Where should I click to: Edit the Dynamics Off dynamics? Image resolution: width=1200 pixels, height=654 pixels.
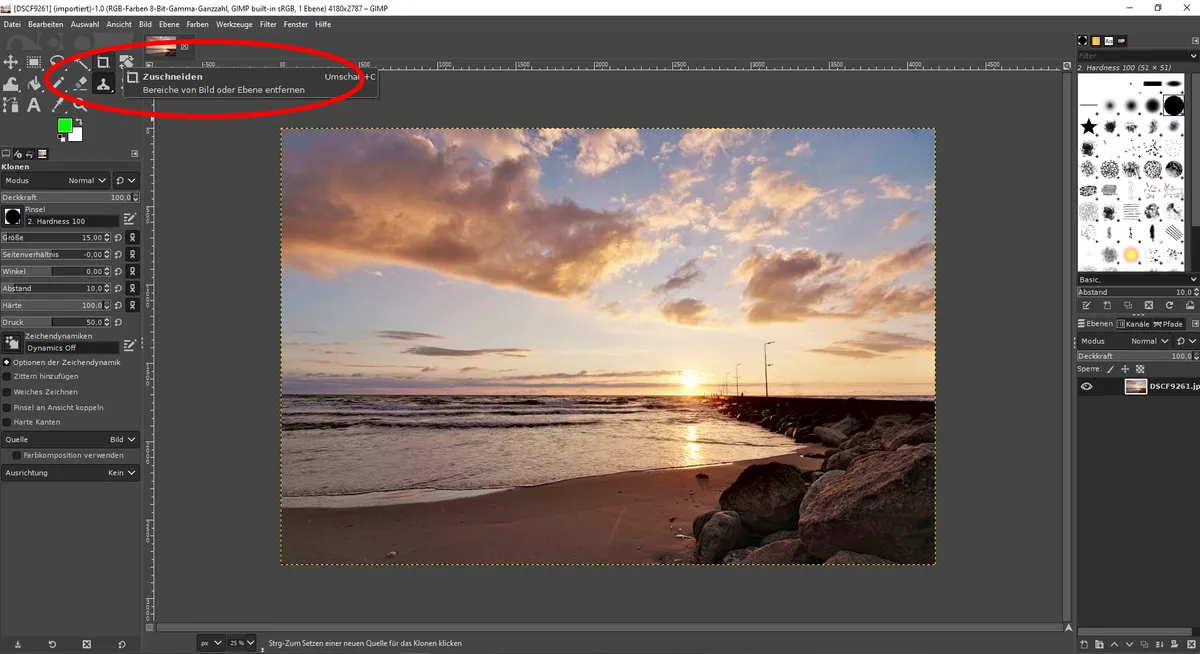[x=129, y=345]
